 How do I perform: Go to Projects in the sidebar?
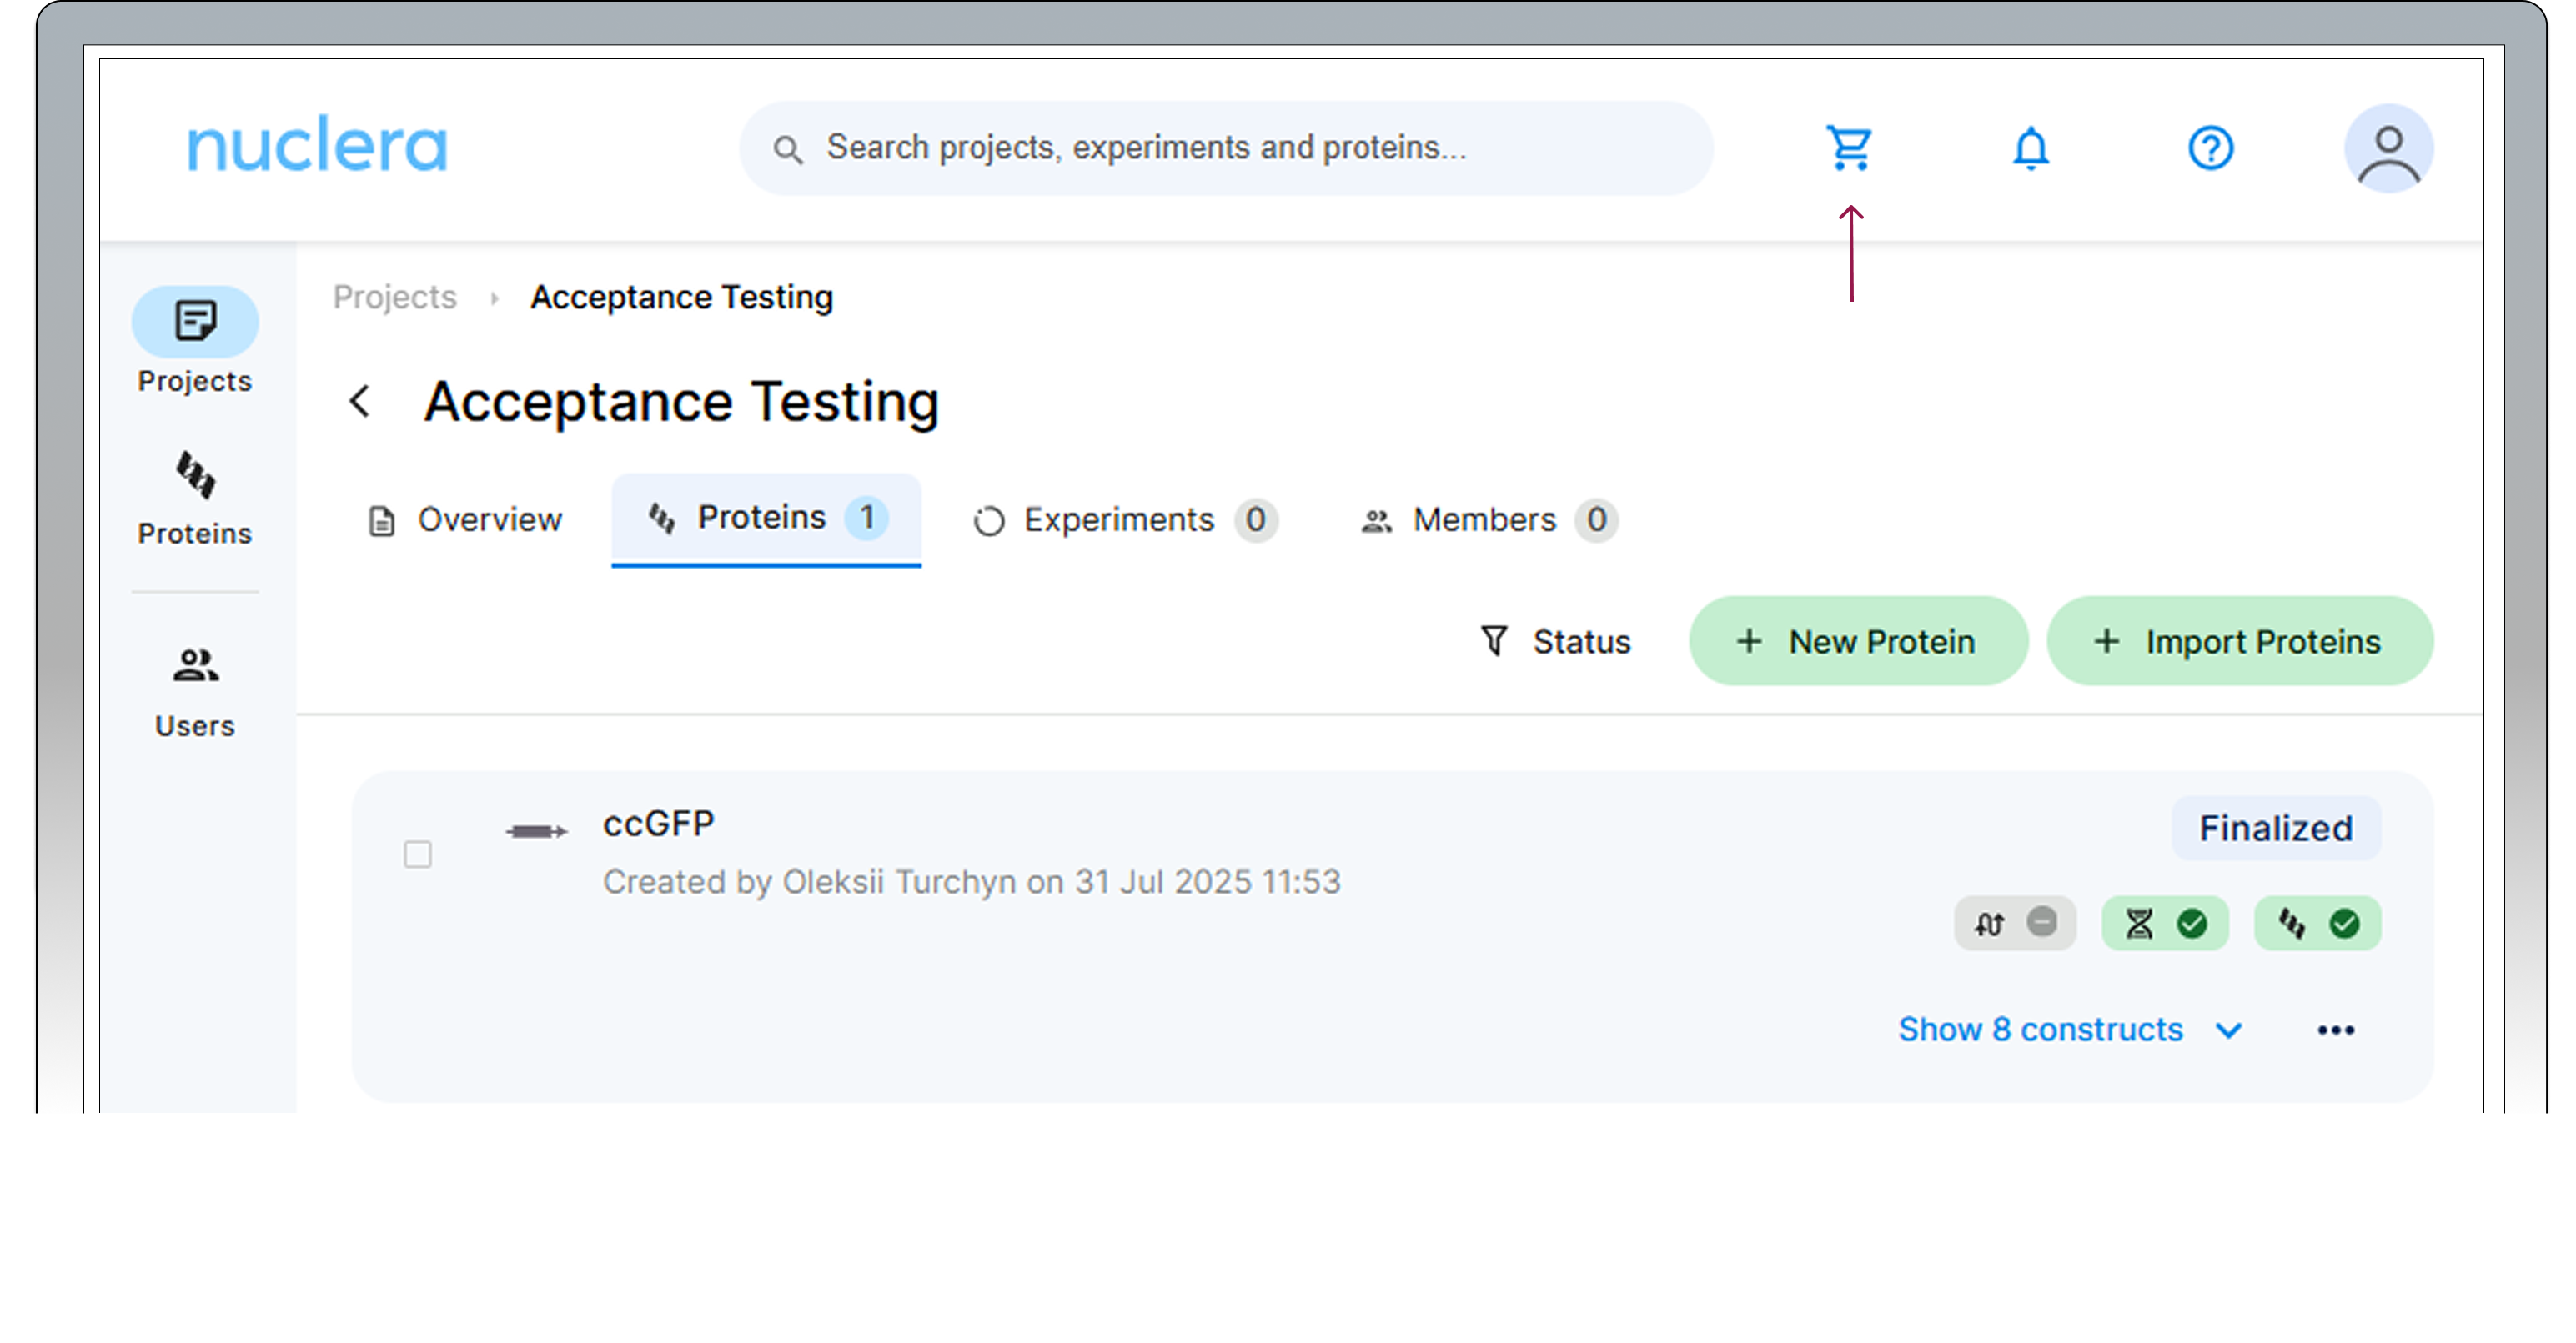click(x=195, y=342)
